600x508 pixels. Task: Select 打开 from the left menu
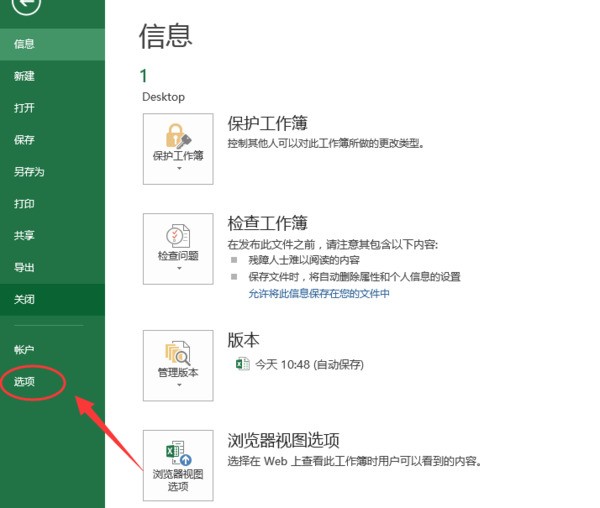[24, 108]
